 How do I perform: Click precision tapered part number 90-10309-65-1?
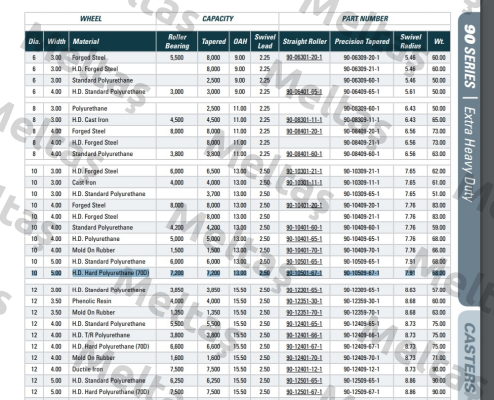(x=362, y=194)
